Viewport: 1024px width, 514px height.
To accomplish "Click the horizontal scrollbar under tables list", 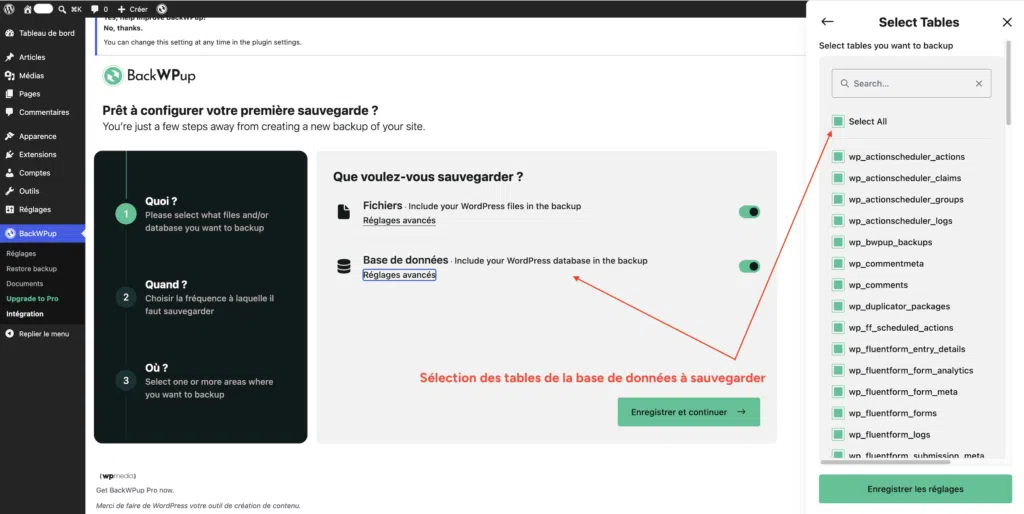I will (x=885, y=462).
